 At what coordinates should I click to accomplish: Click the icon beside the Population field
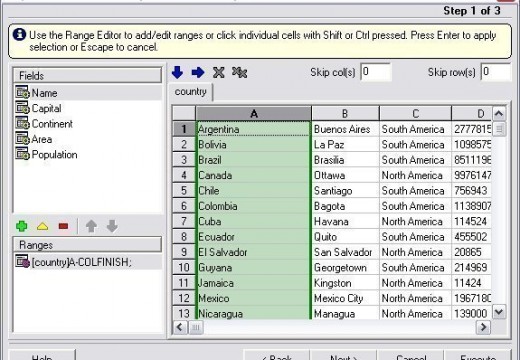pos(22,154)
